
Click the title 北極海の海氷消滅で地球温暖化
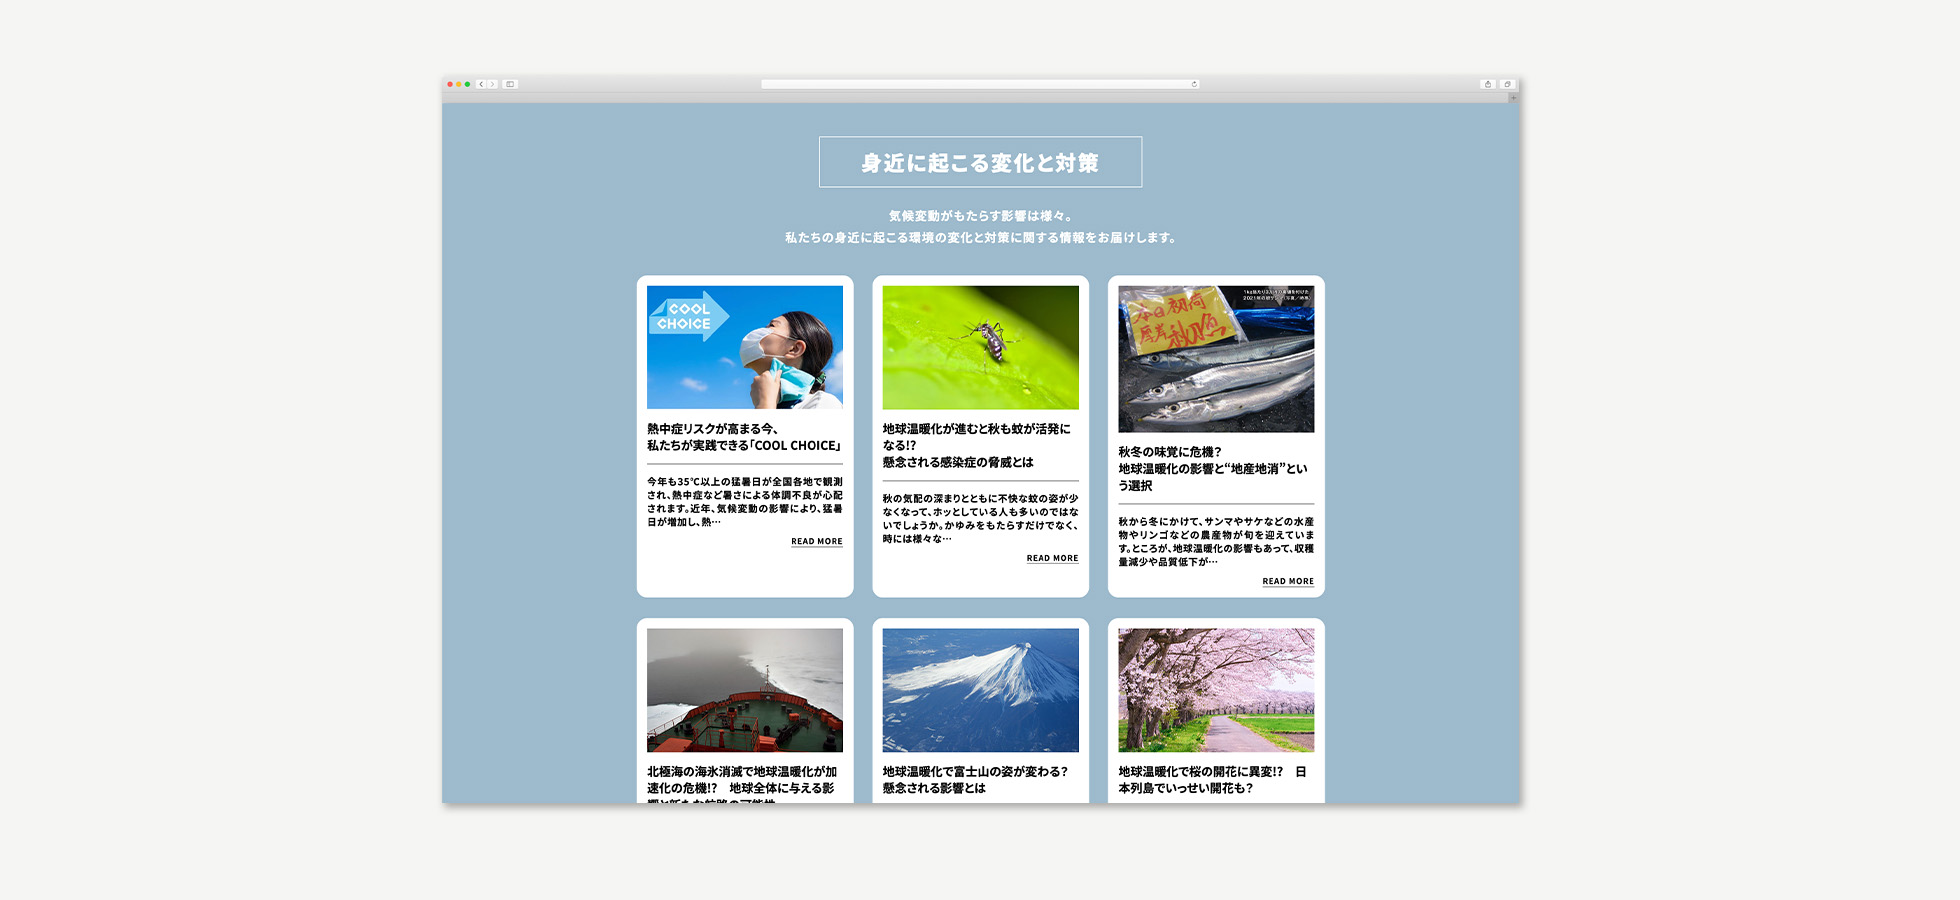[742, 786]
